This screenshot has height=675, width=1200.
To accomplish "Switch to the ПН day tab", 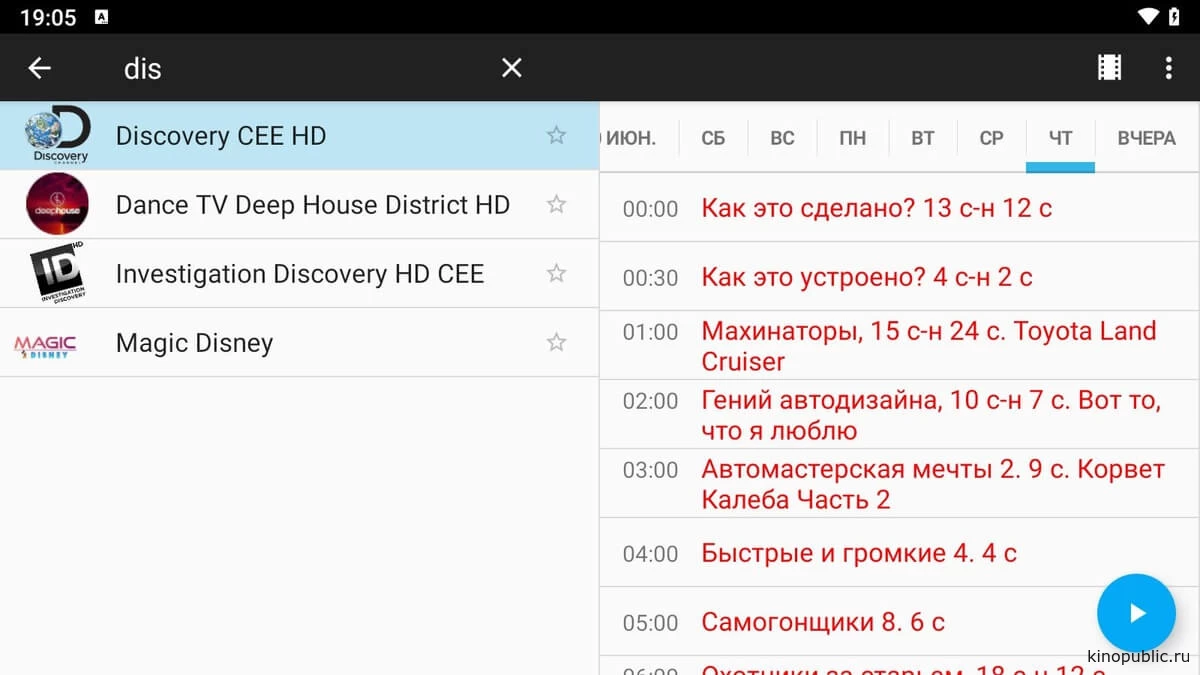I will [852, 138].
